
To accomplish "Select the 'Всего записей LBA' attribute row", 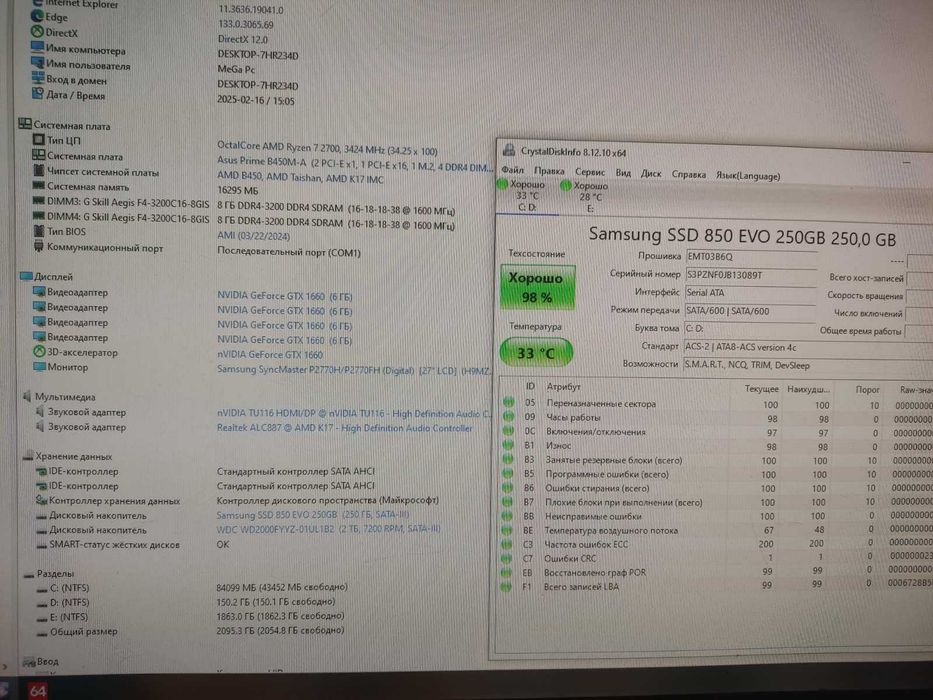I will pos(716,586).
